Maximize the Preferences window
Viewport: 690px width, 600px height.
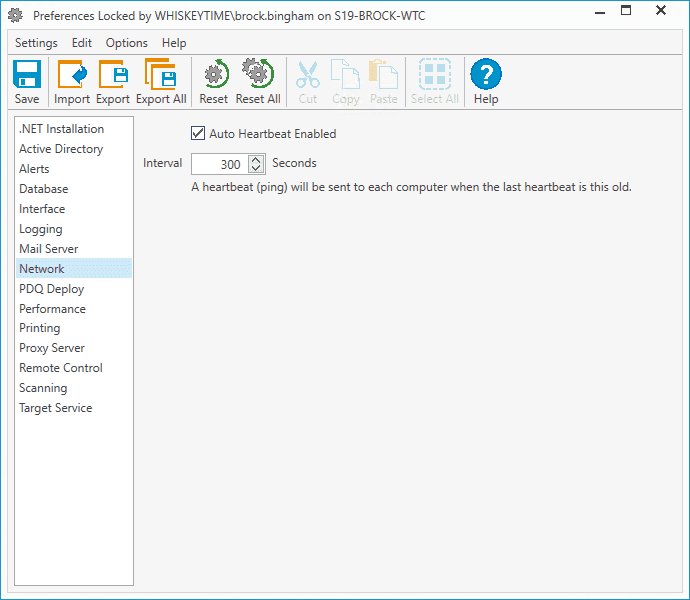point(626,11)
